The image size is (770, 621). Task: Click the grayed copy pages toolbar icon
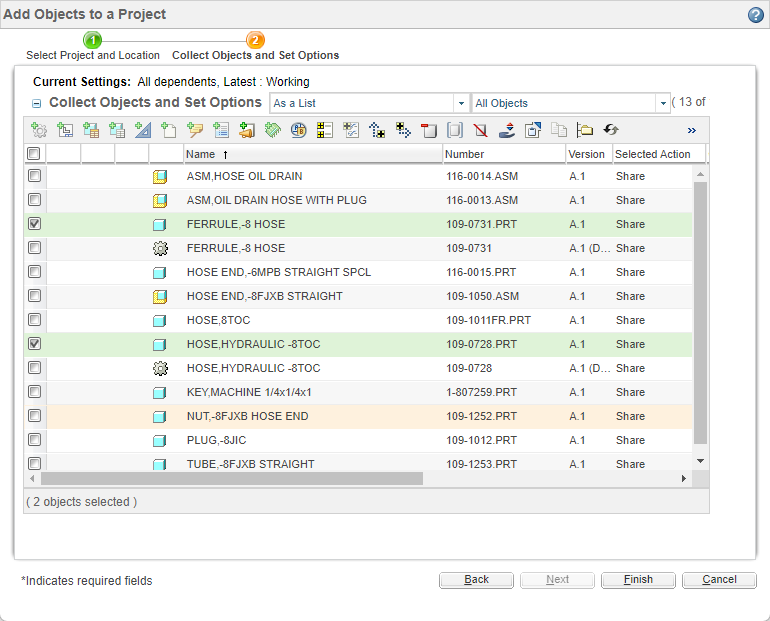pyautogui.click(x=559, y=130)
